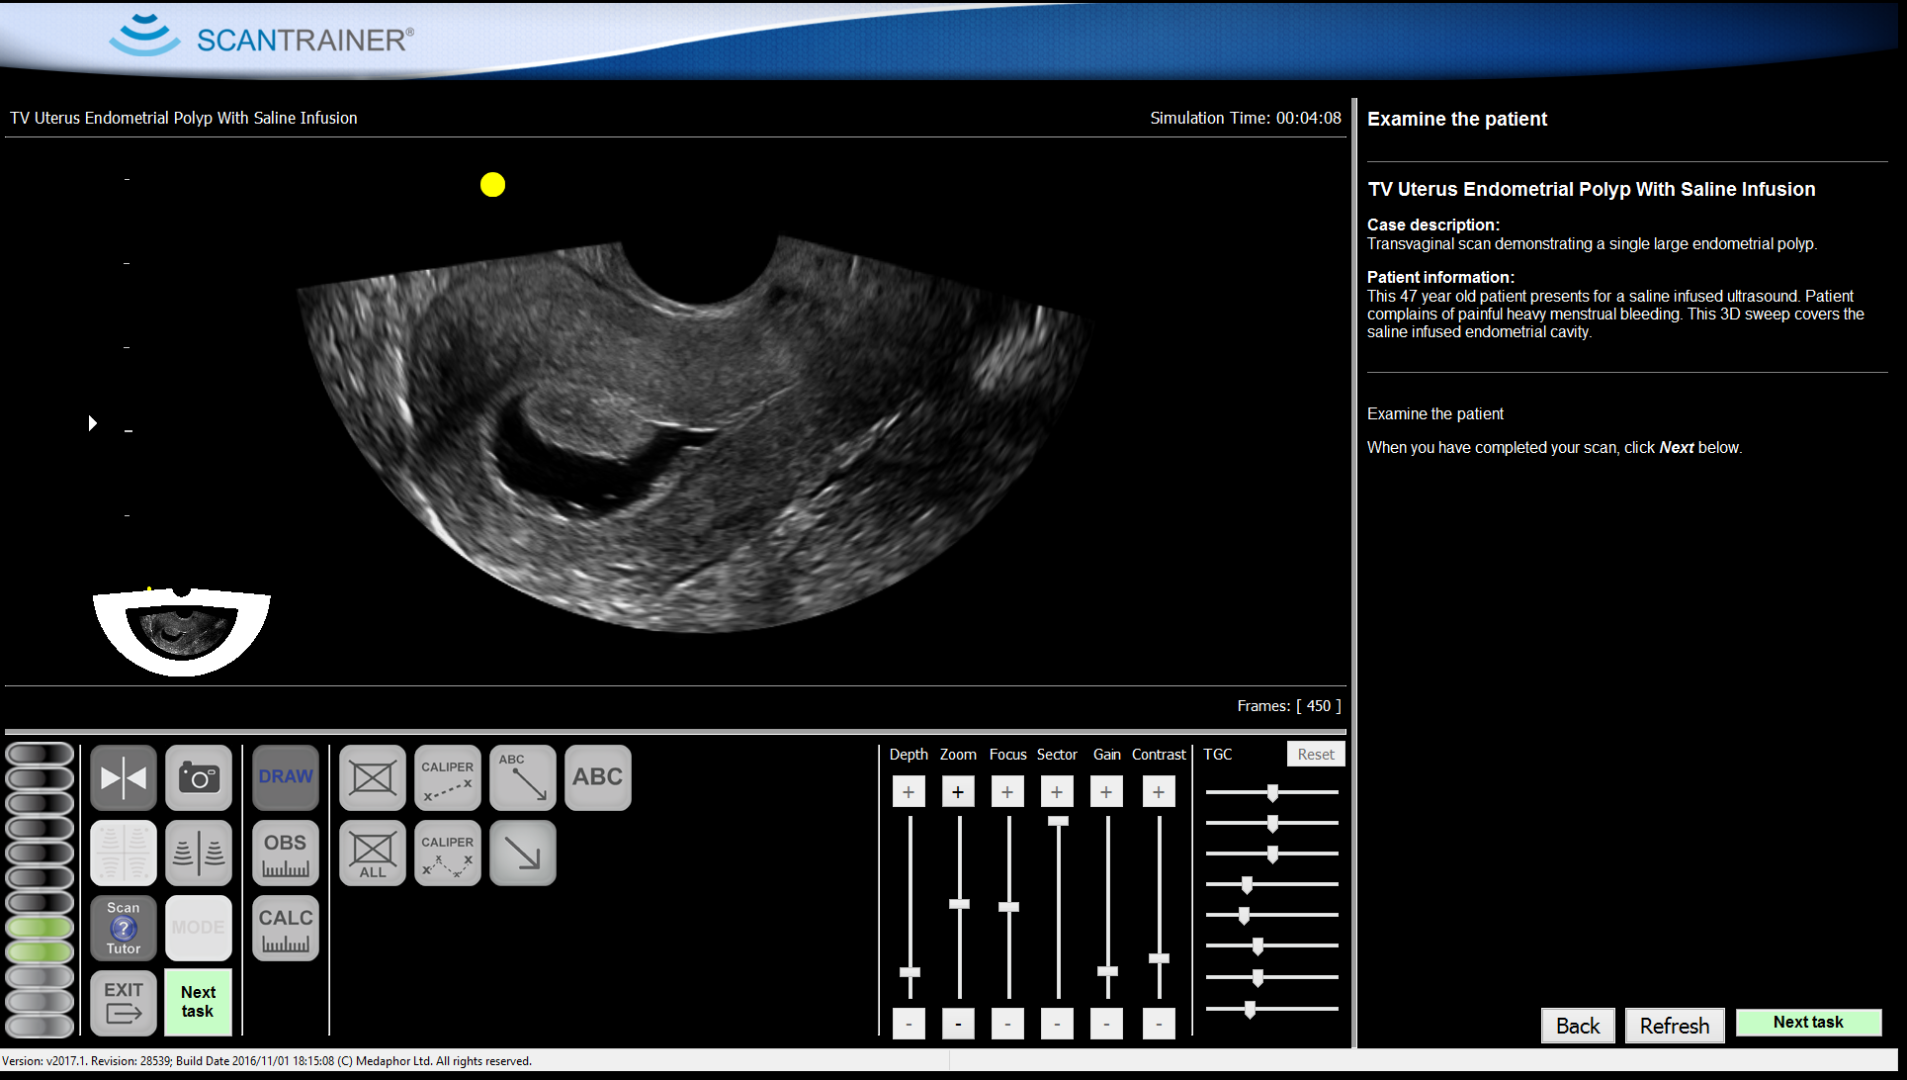The width and height of the screenshot is (1907, 1080).
Task: Decrease Depth with the minus button
Action: (x=908, y=1023)
